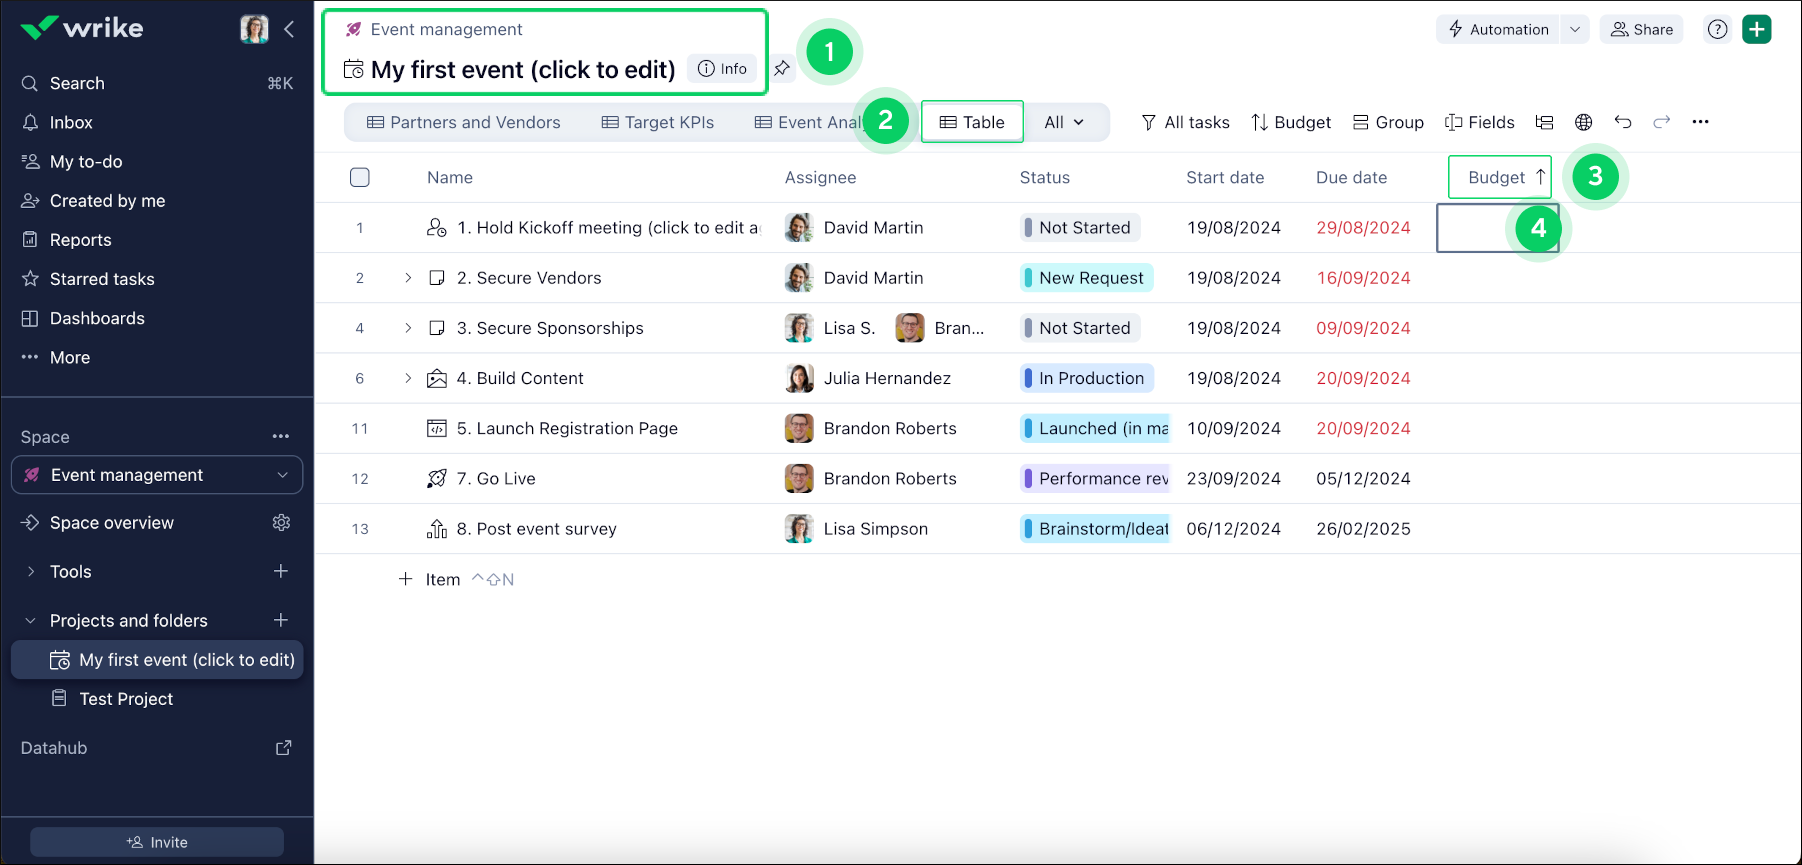Open the three-dot more options in toolbar
Viewport: 1802px width, 865px height.
1700,122
